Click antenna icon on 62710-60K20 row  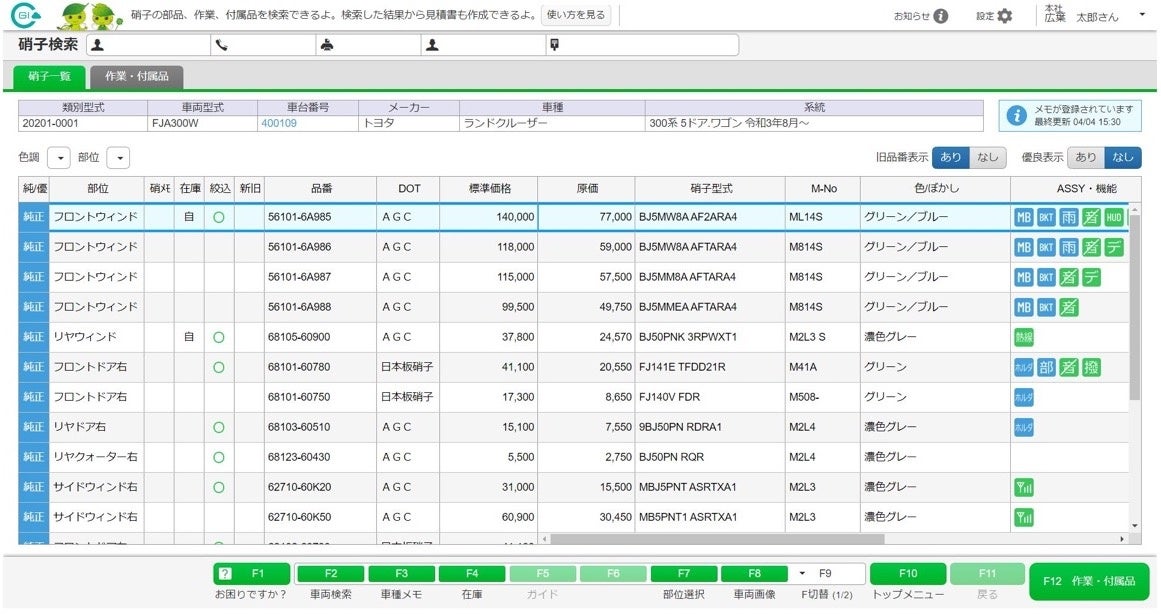pyautogui.click(x=1024, y=487)
